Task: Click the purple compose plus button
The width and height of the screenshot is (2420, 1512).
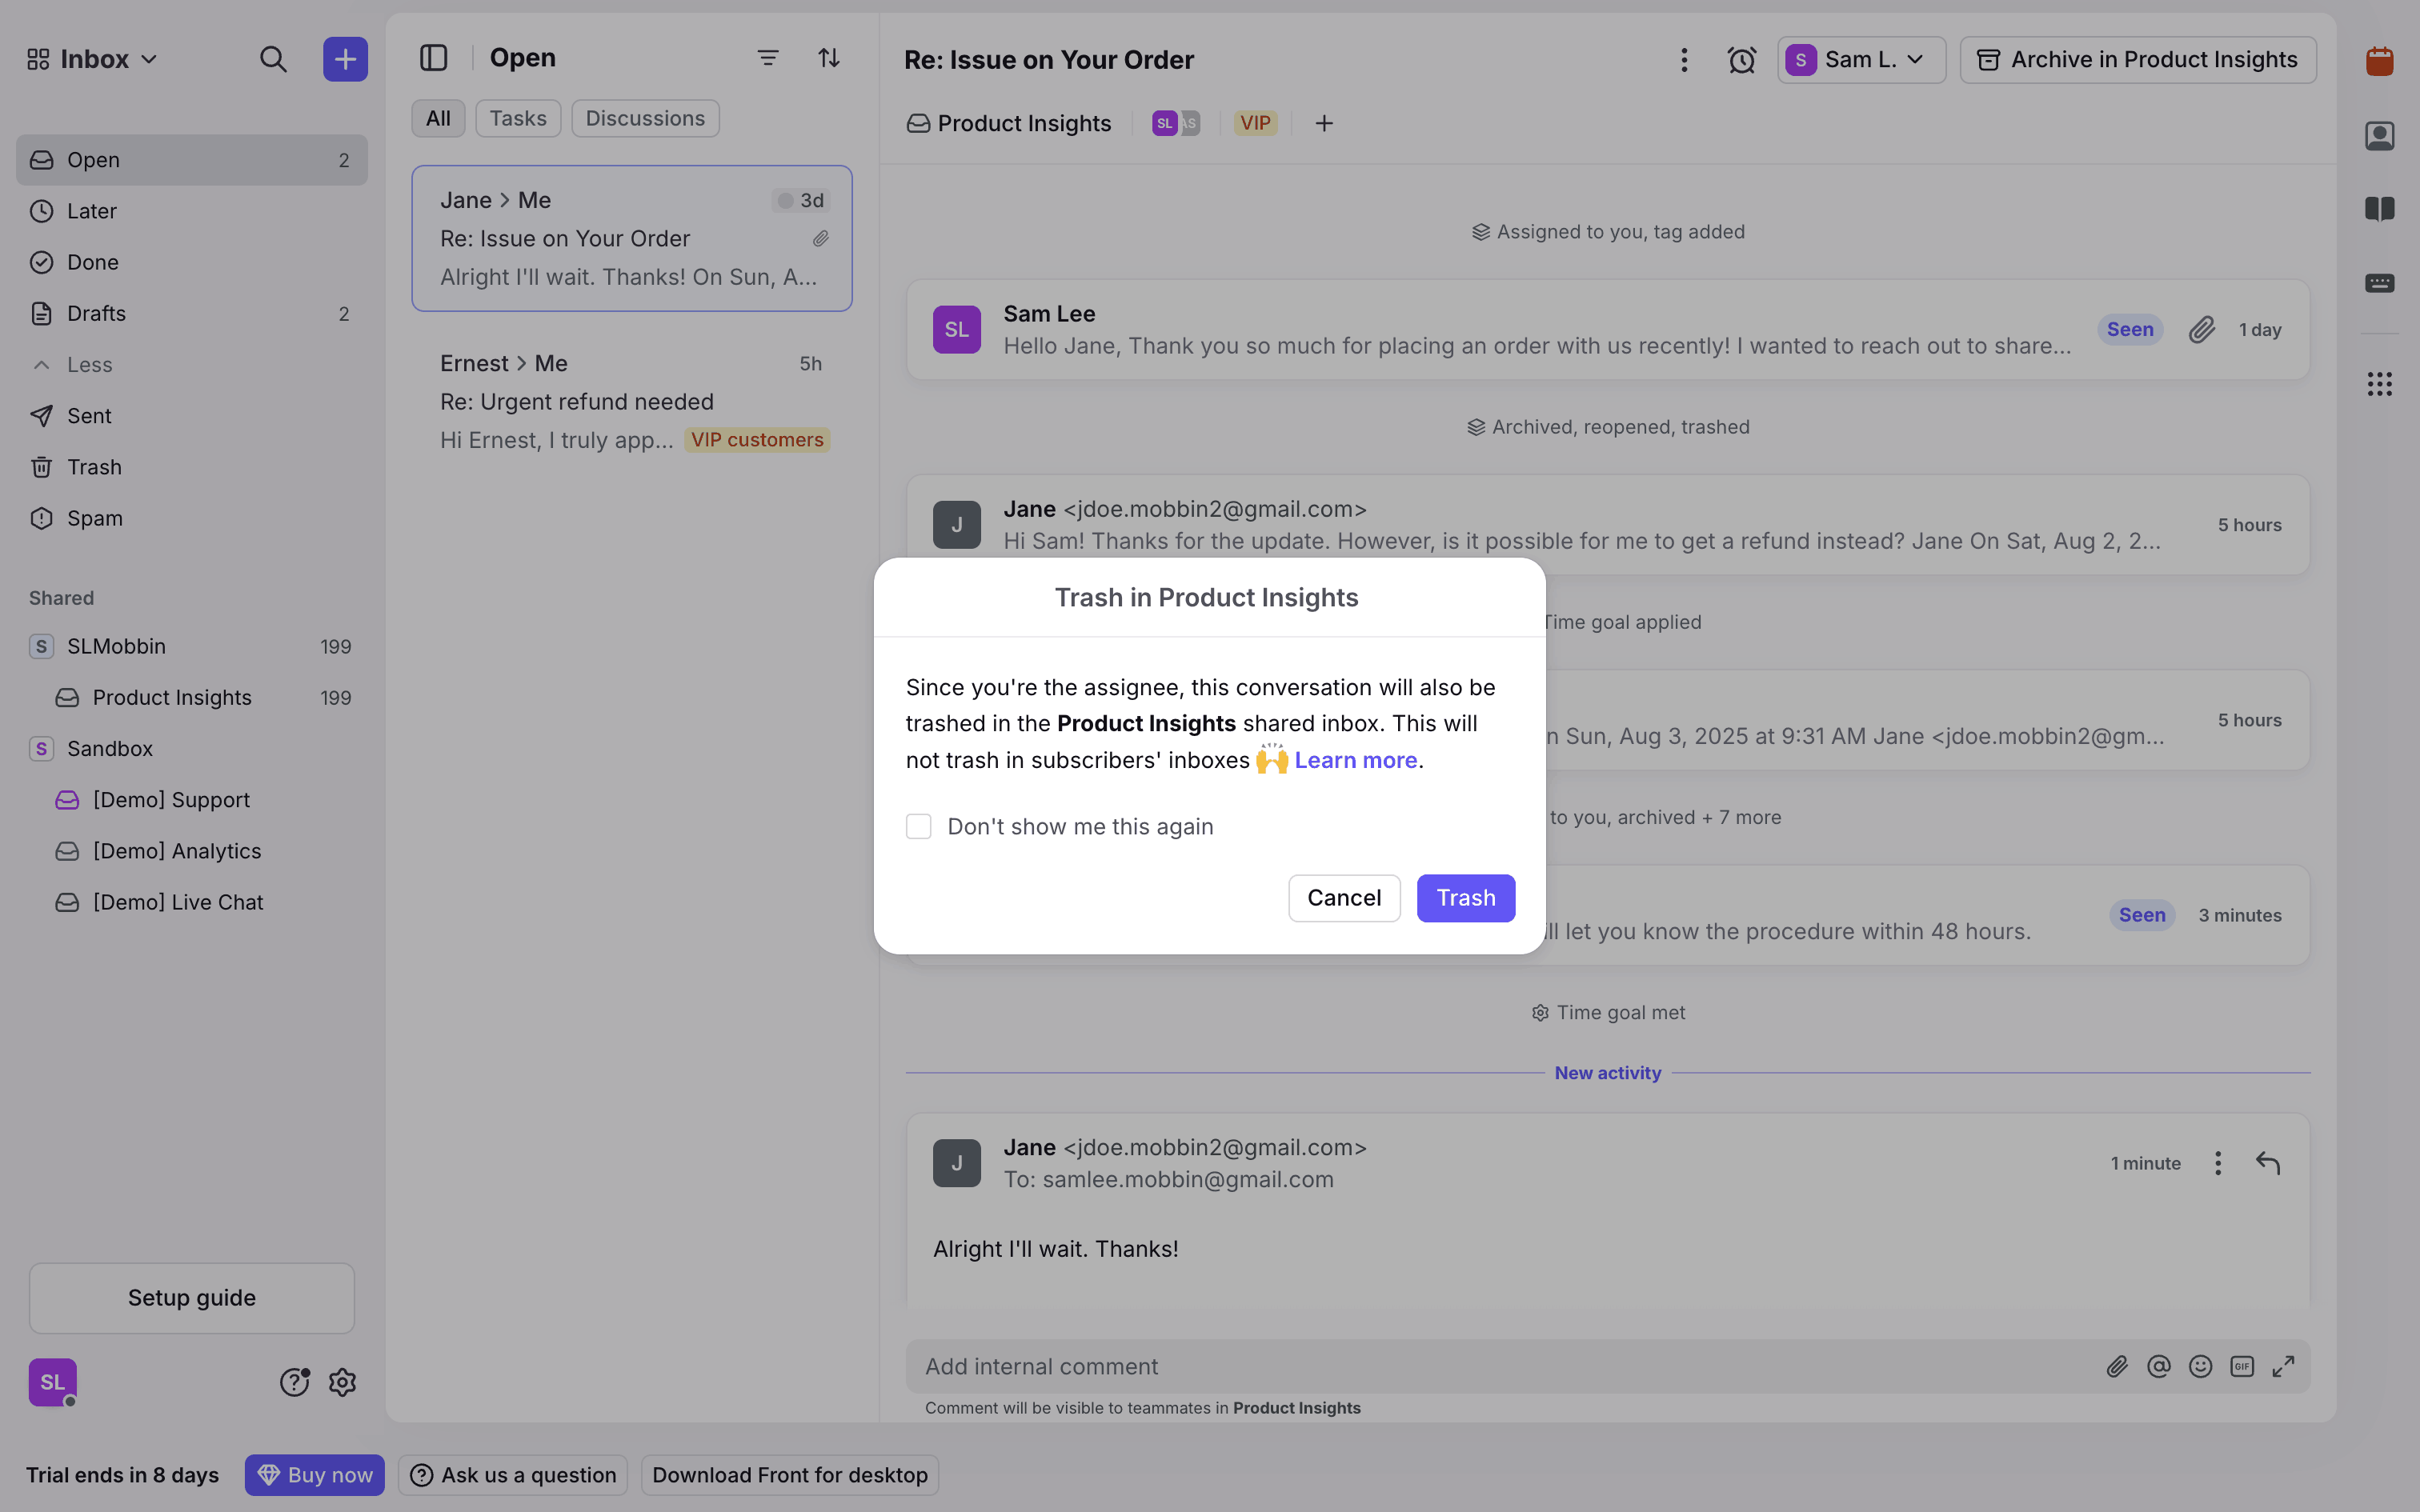Action: [345, 60]
